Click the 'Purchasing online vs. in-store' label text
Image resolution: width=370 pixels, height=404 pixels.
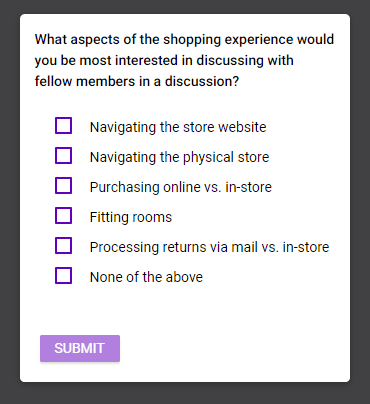(181, 187)
